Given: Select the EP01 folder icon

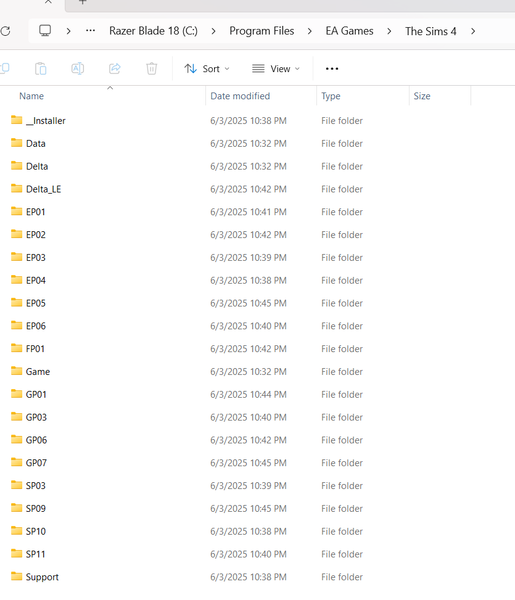Looking at the screenshot, I should pyautogui.click(x=16, y=211).
